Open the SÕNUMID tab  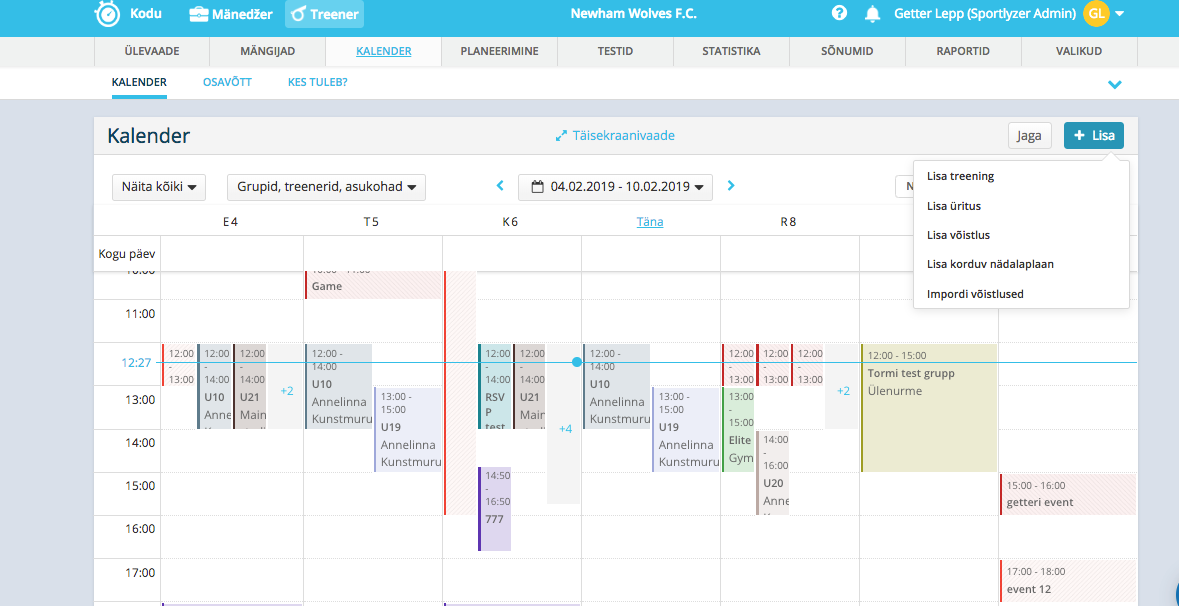click(x=847, y=52)
